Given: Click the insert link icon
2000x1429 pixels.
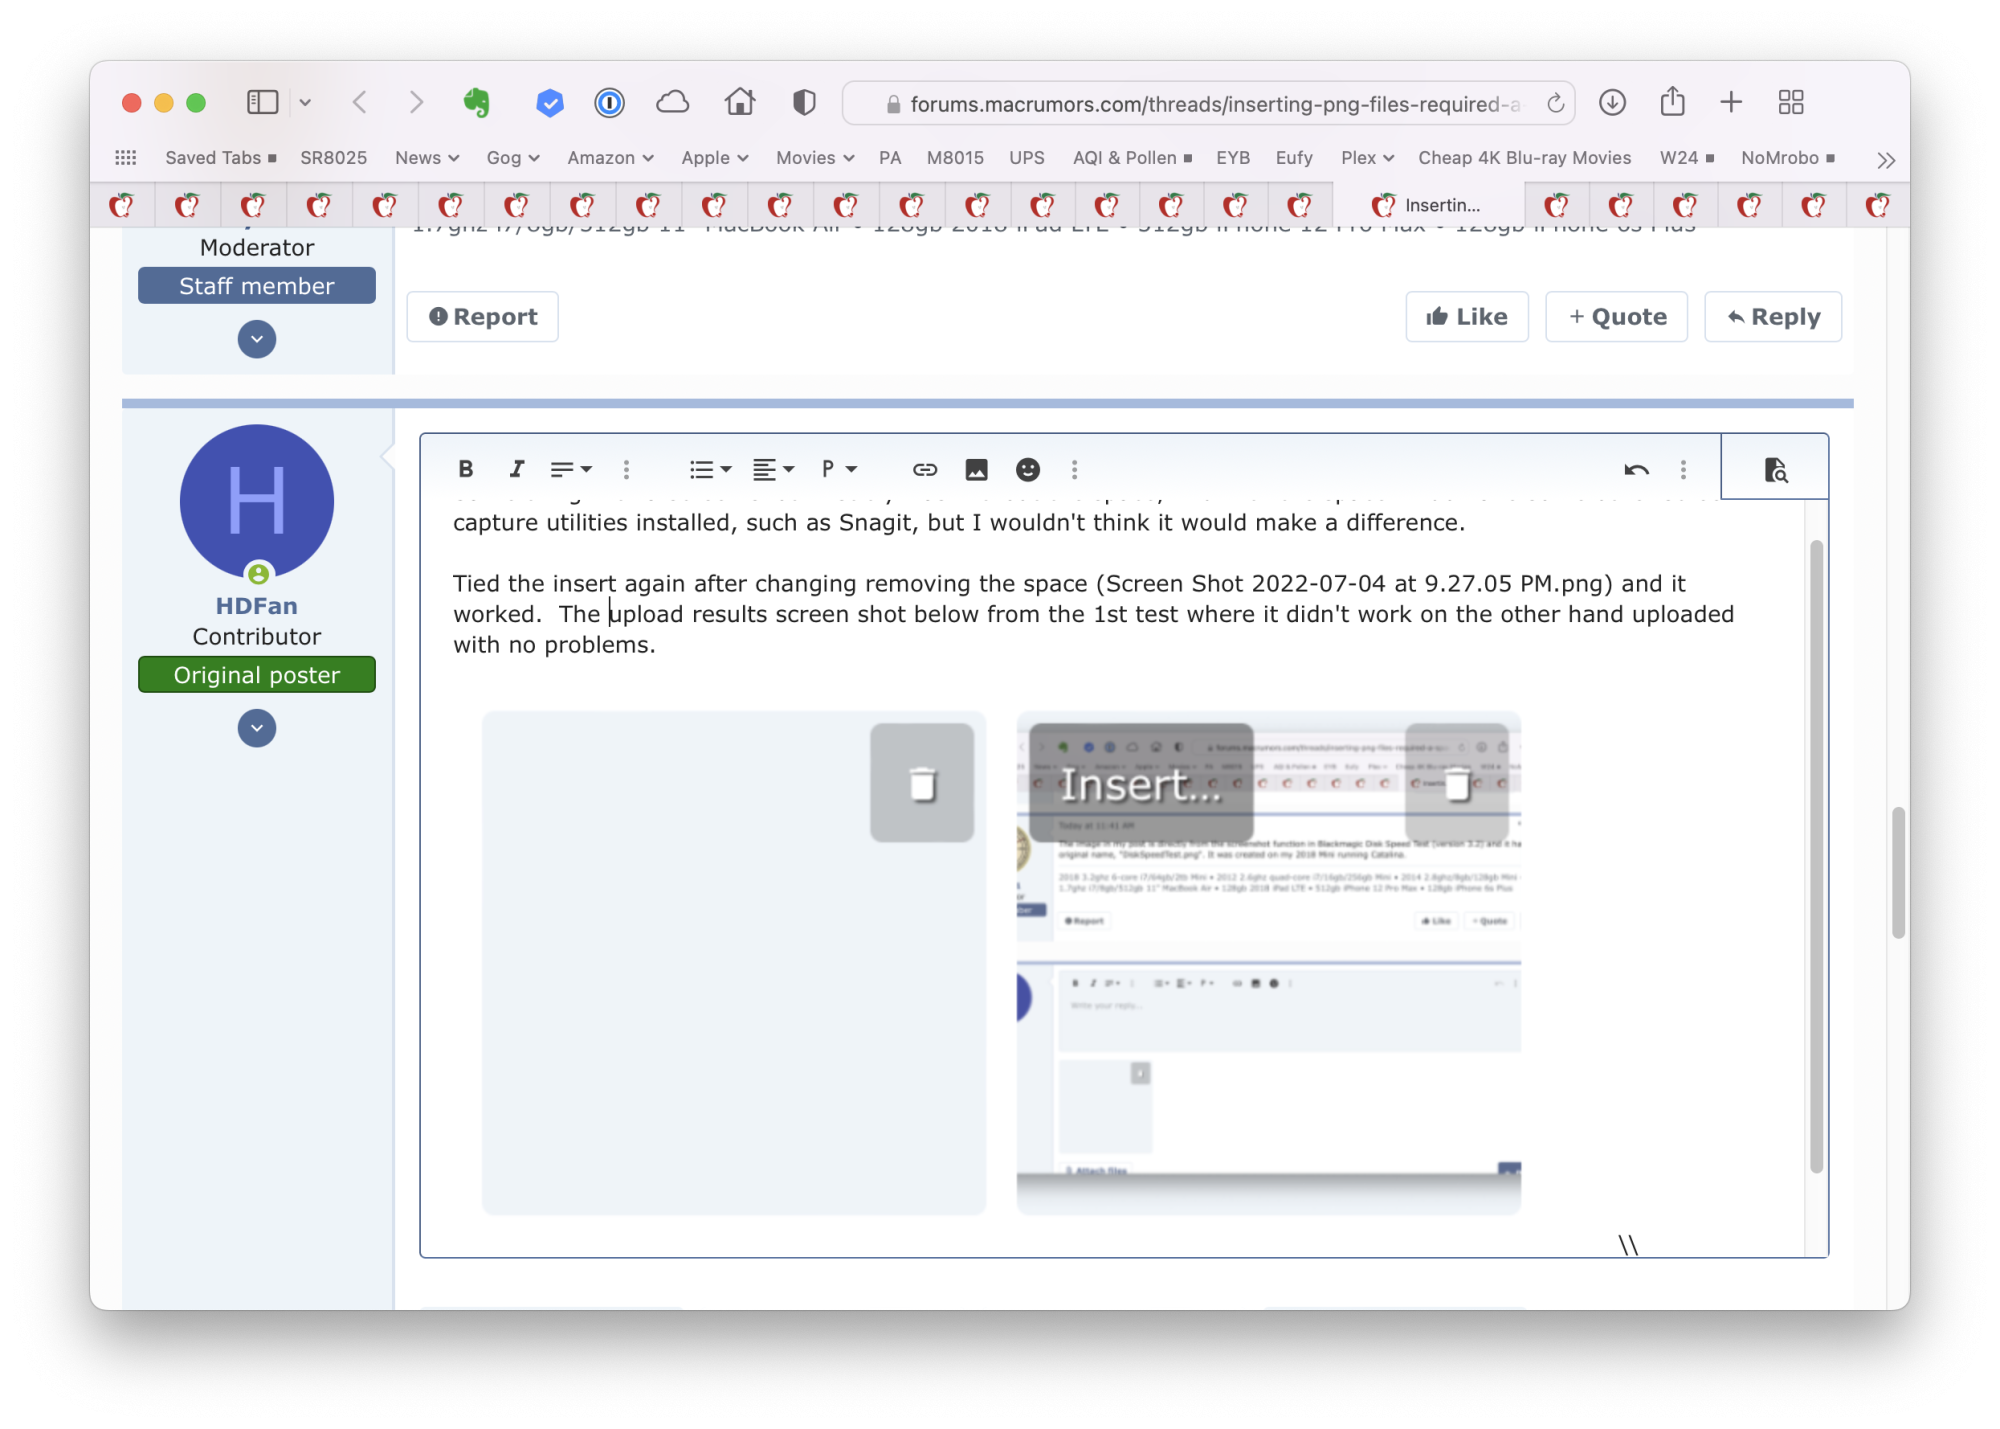Looking at the screenshot, I should click(924, 469).
